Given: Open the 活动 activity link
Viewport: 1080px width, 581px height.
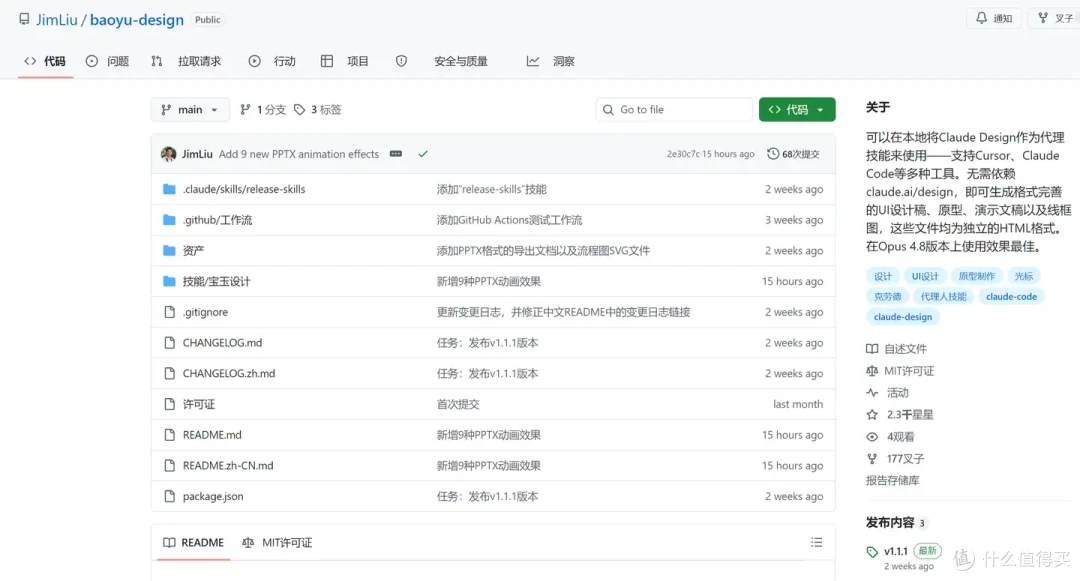Looking at the screenshot, I should click(888, 393).
